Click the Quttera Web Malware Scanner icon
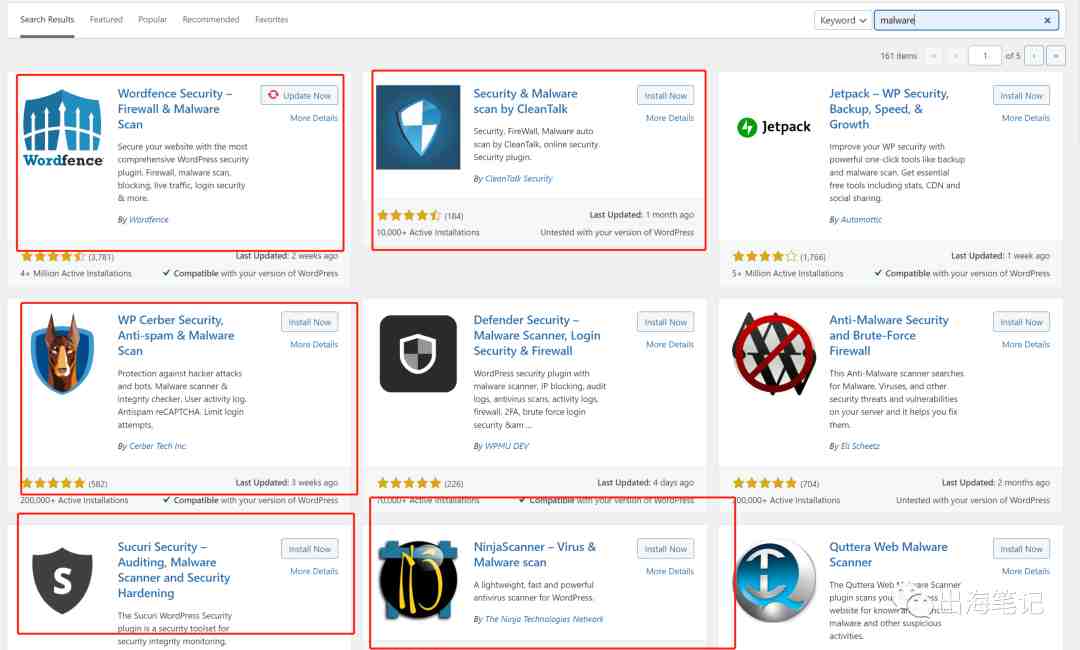The width and height of the screenshot is (1080, 650). pos(774,580)
